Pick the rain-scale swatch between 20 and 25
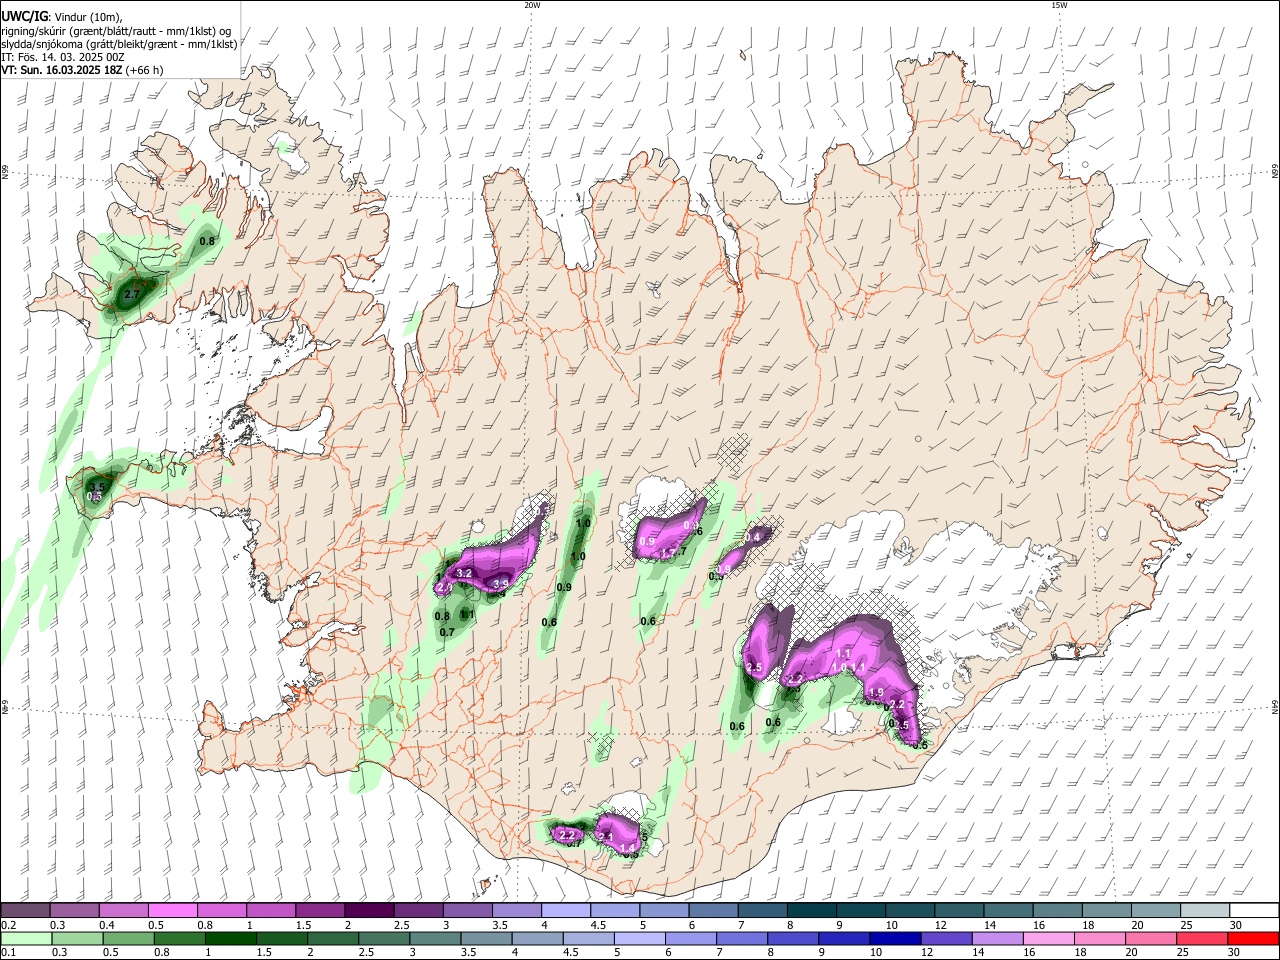This screenshot has width=1280, height=960. (x=1149, y=938)
